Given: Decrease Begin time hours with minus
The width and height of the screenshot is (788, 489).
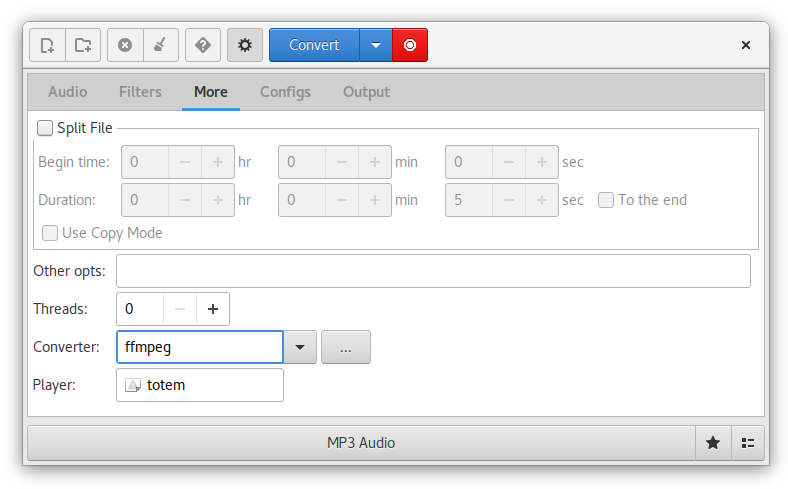Looking at the screenshot, I should point(185,162).
